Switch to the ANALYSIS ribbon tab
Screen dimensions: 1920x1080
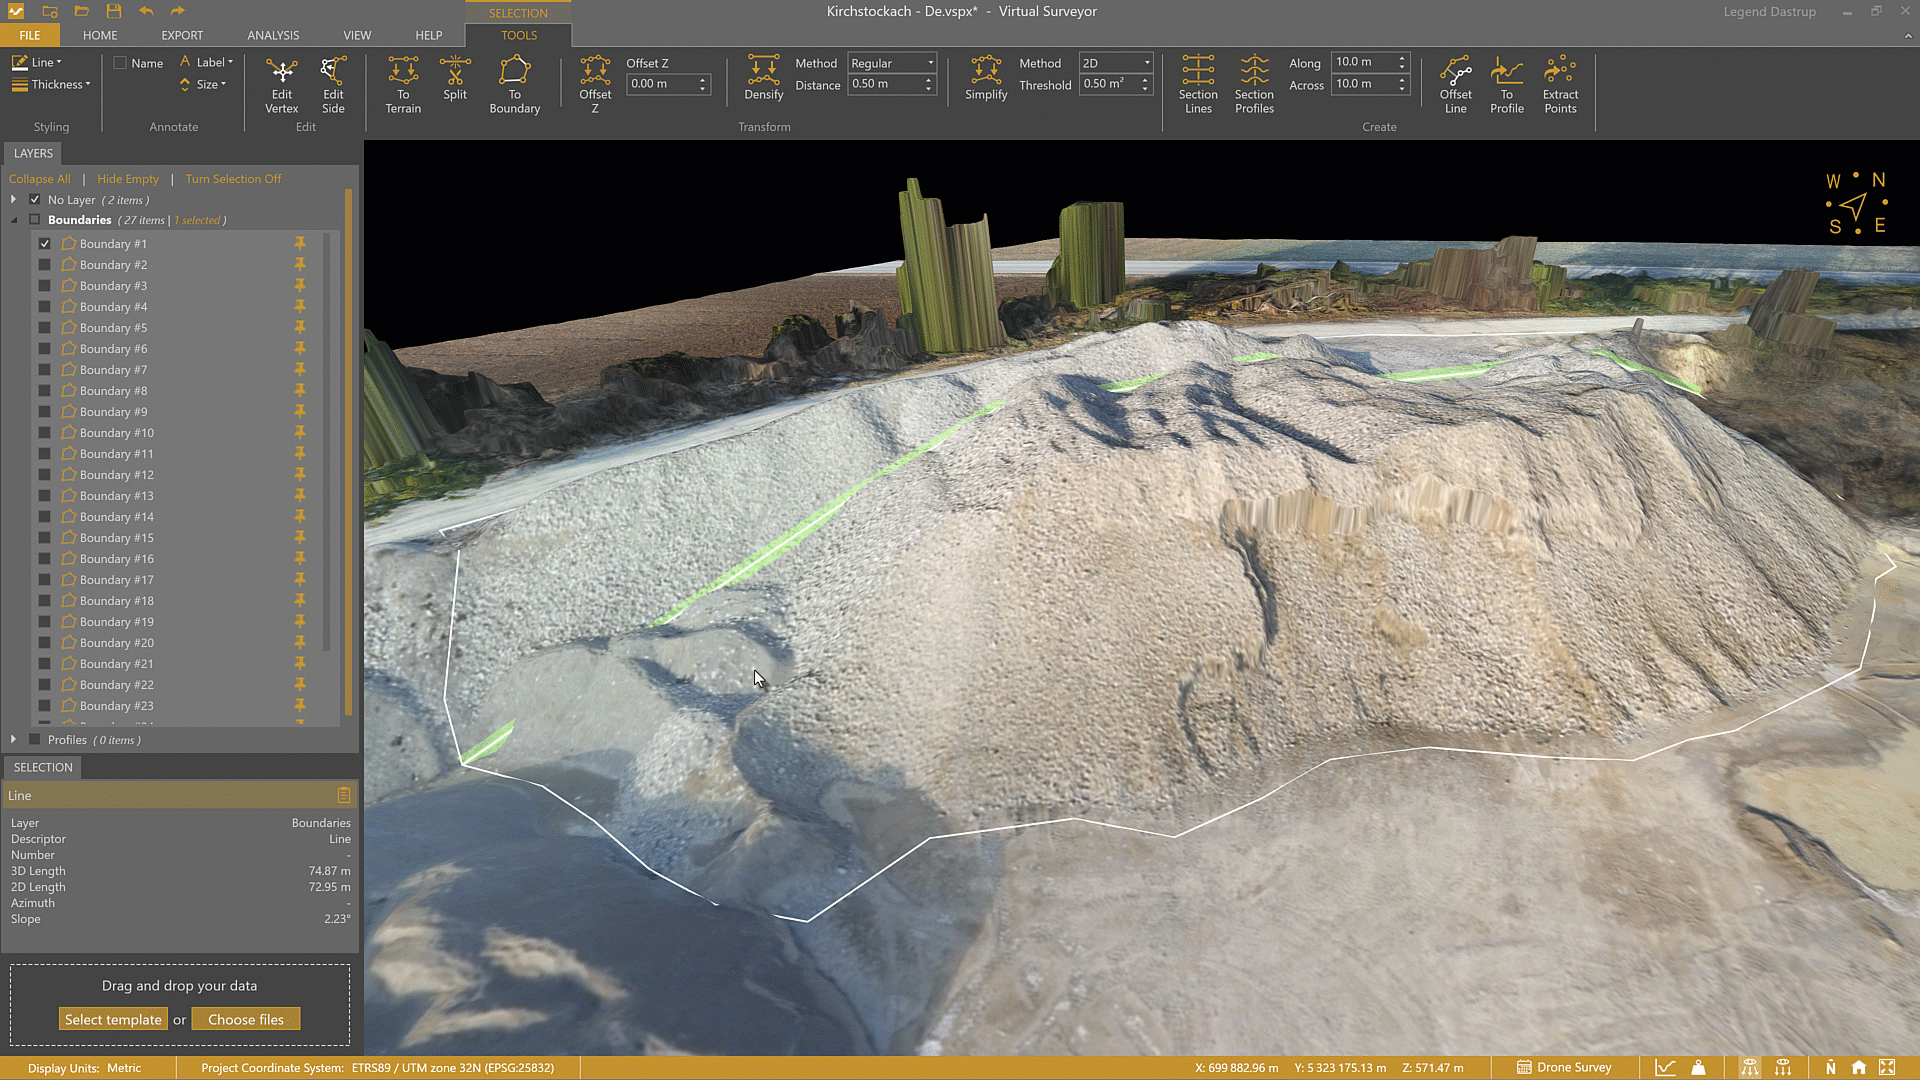point(273,35)
